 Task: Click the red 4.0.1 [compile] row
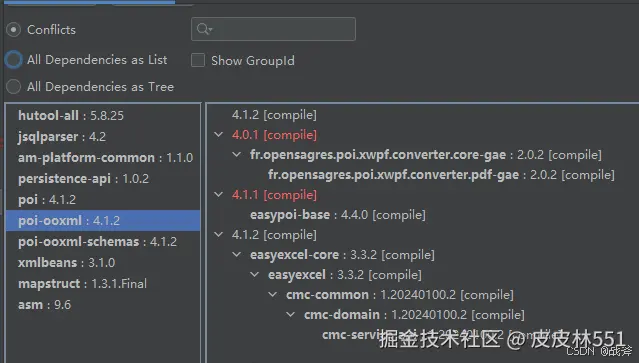[x=274, y=134]
